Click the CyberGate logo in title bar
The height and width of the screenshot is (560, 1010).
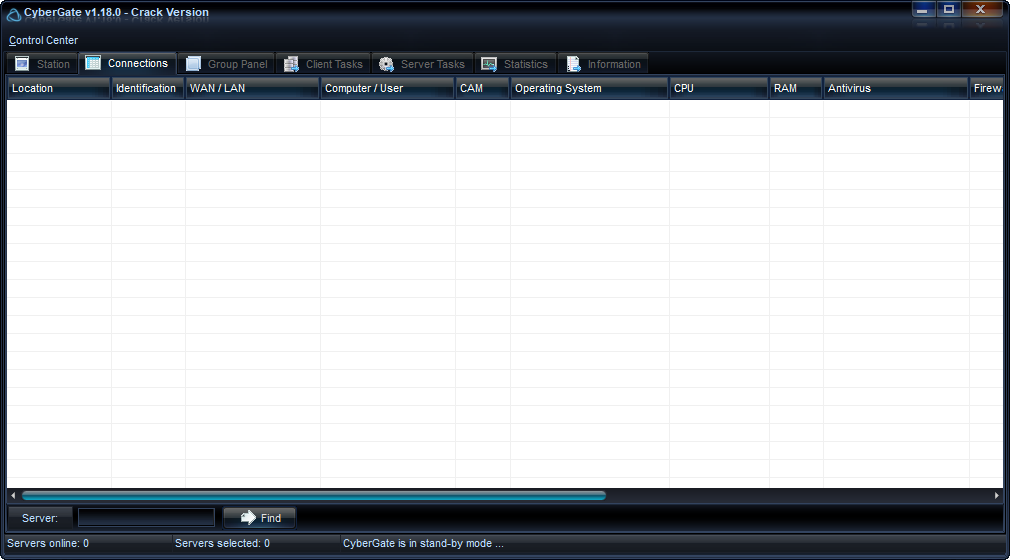tap(14, 13)
